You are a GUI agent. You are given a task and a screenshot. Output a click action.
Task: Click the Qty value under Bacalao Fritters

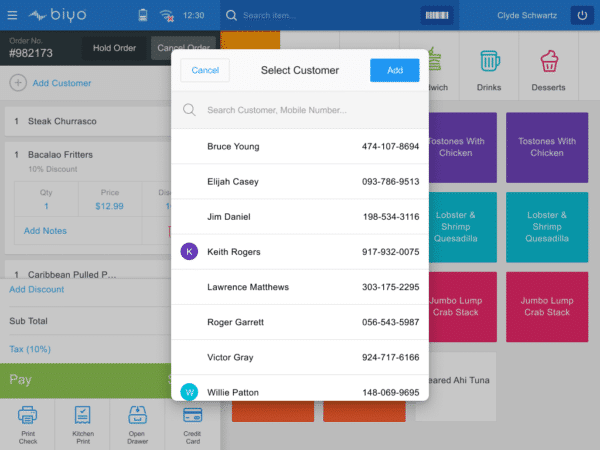(x=46, y=206)
